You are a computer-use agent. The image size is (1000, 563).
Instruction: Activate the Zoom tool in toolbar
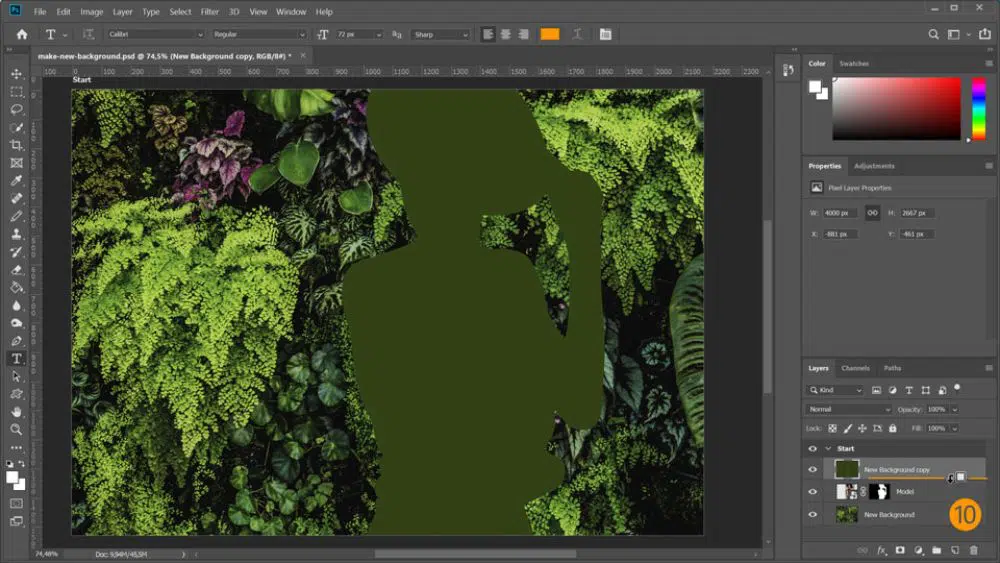(16, 429)
